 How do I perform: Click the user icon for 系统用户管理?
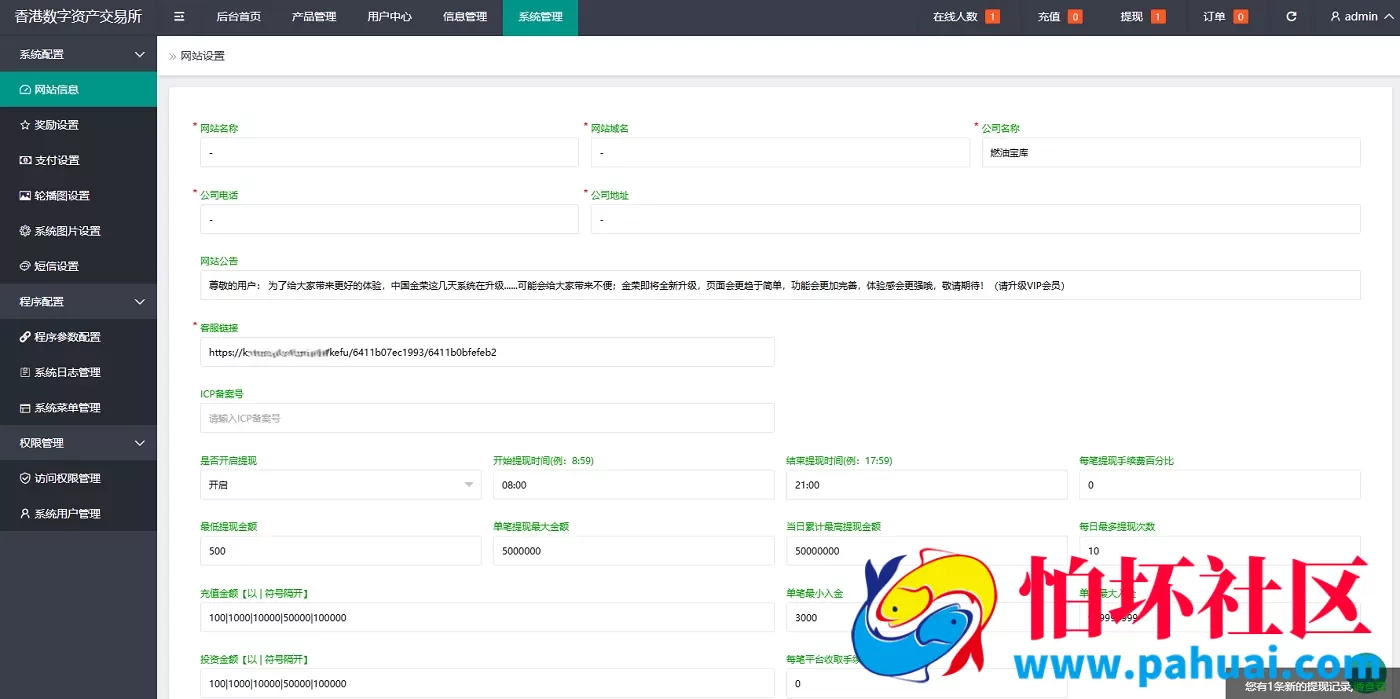click(26, 514)
